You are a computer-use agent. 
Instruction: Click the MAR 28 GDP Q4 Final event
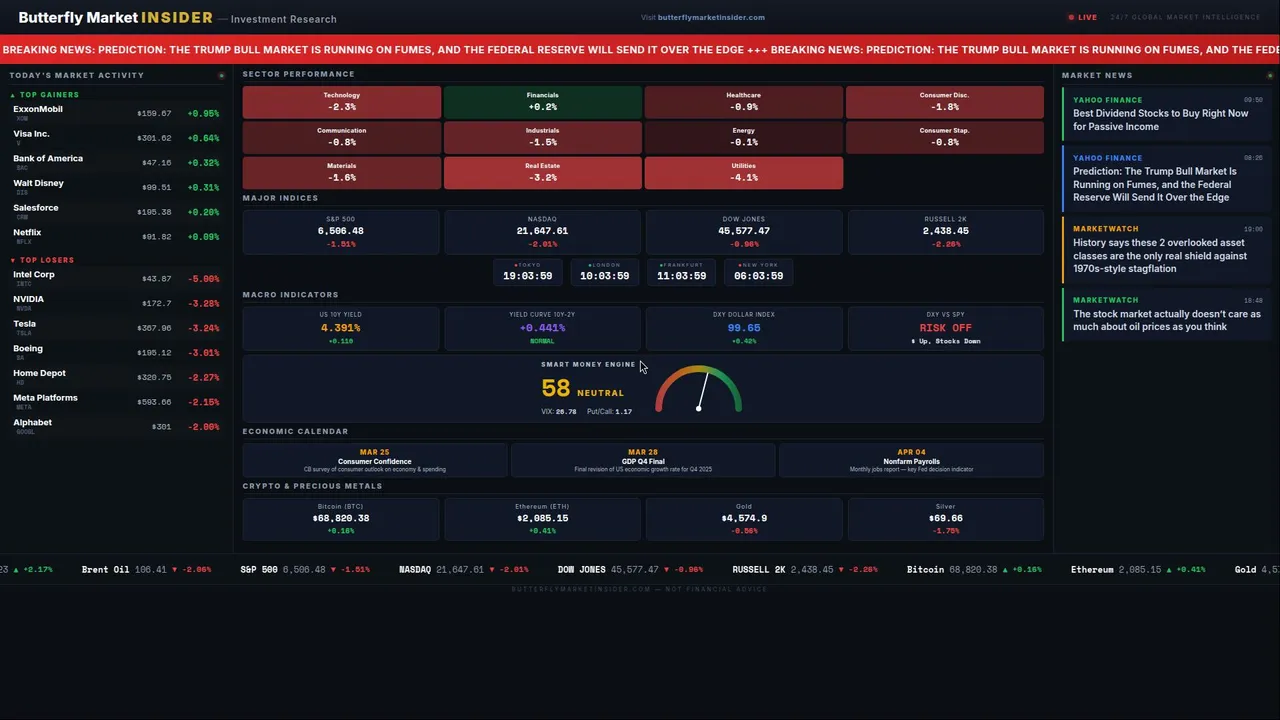point(643,461)
